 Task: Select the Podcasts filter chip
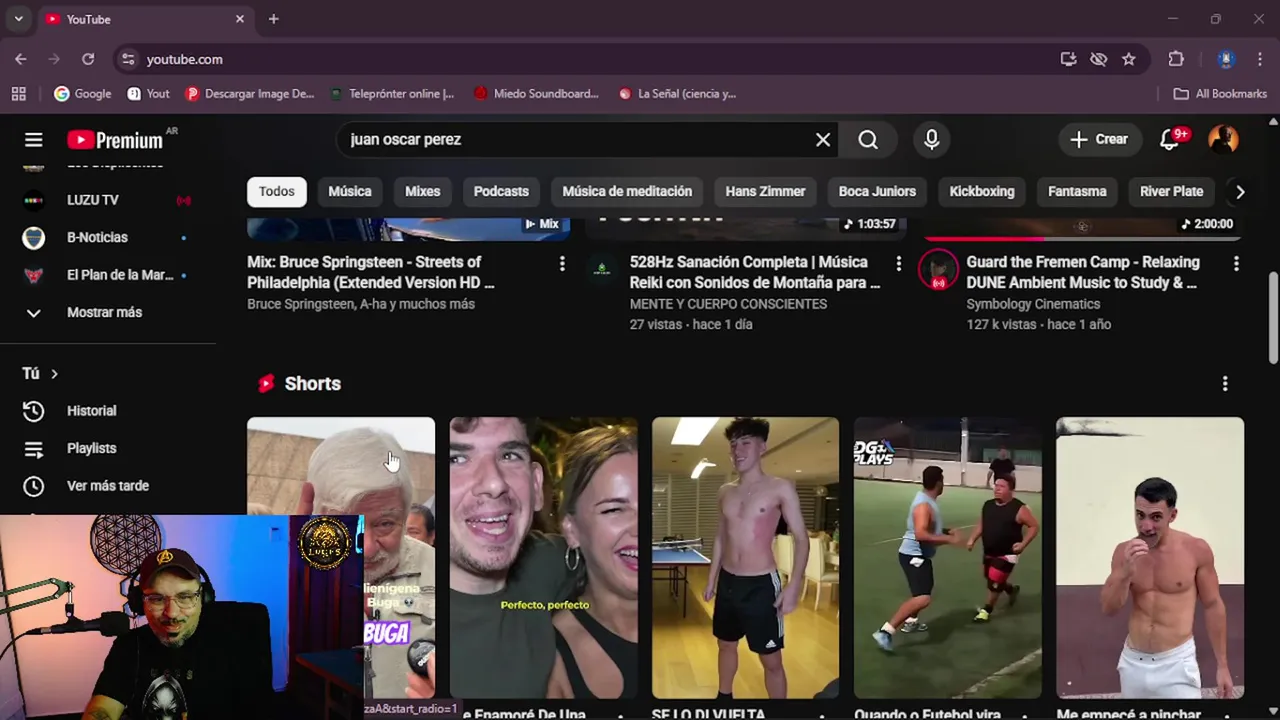coord(501,191)
